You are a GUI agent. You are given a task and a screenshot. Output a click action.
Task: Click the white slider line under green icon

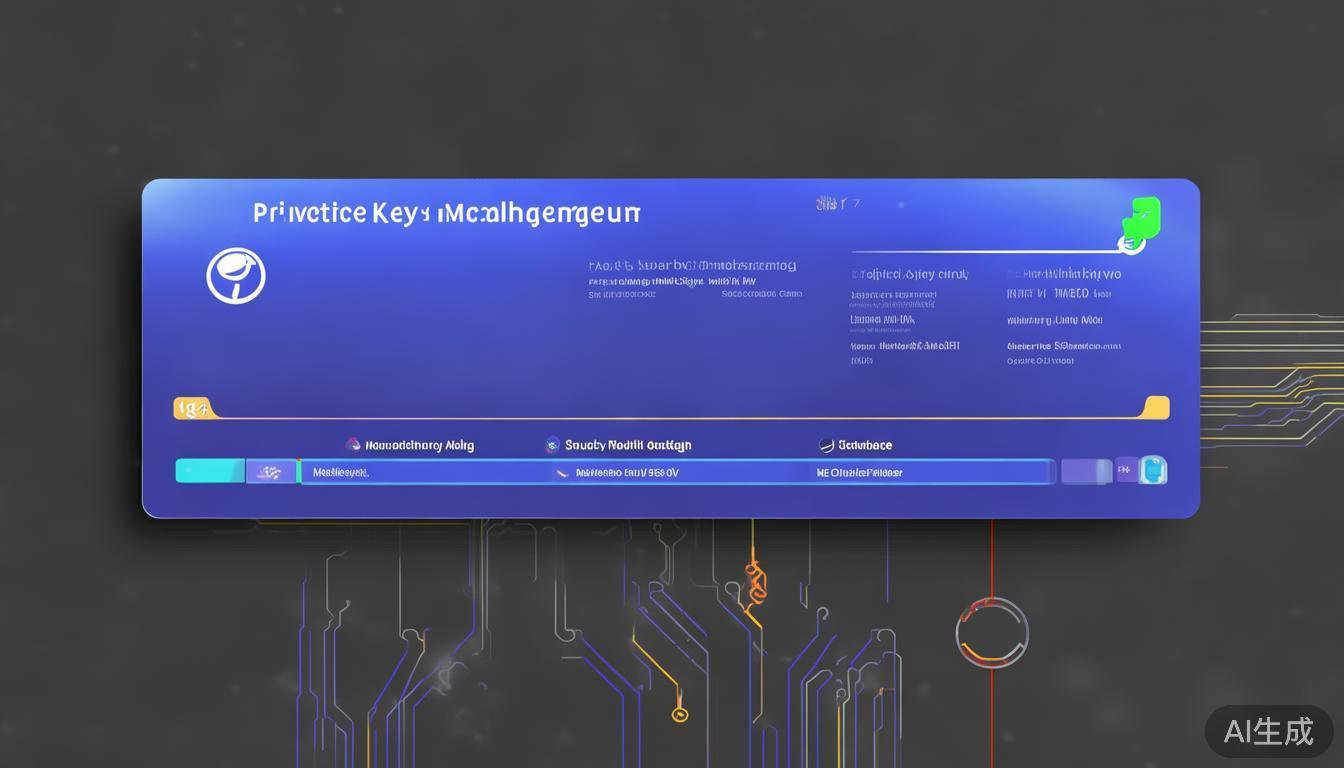[x=985, y=251]
